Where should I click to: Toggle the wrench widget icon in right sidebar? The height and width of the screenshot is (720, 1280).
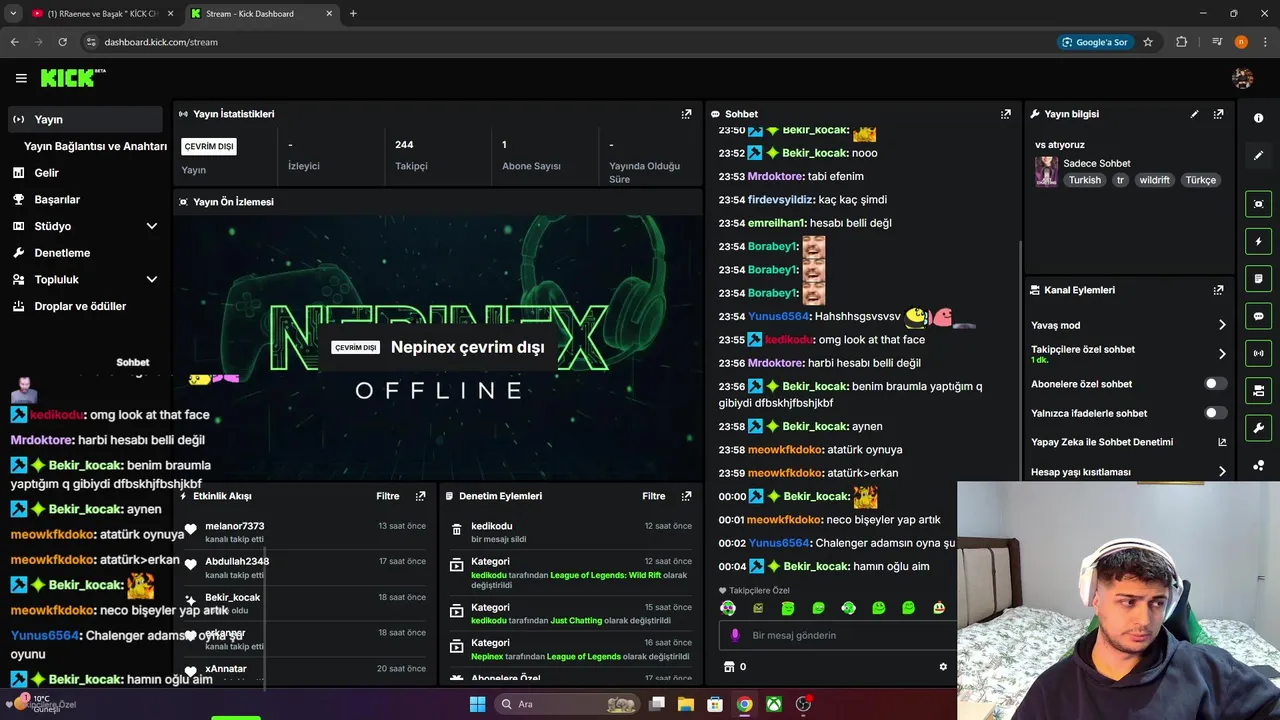pyautogui.click(x=1258, y=428)
